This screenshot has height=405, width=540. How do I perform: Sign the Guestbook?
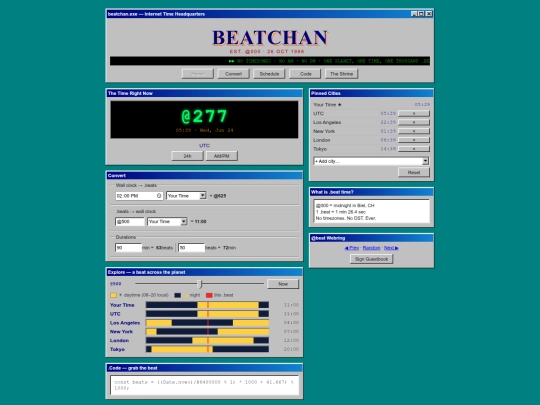[371, 259]
